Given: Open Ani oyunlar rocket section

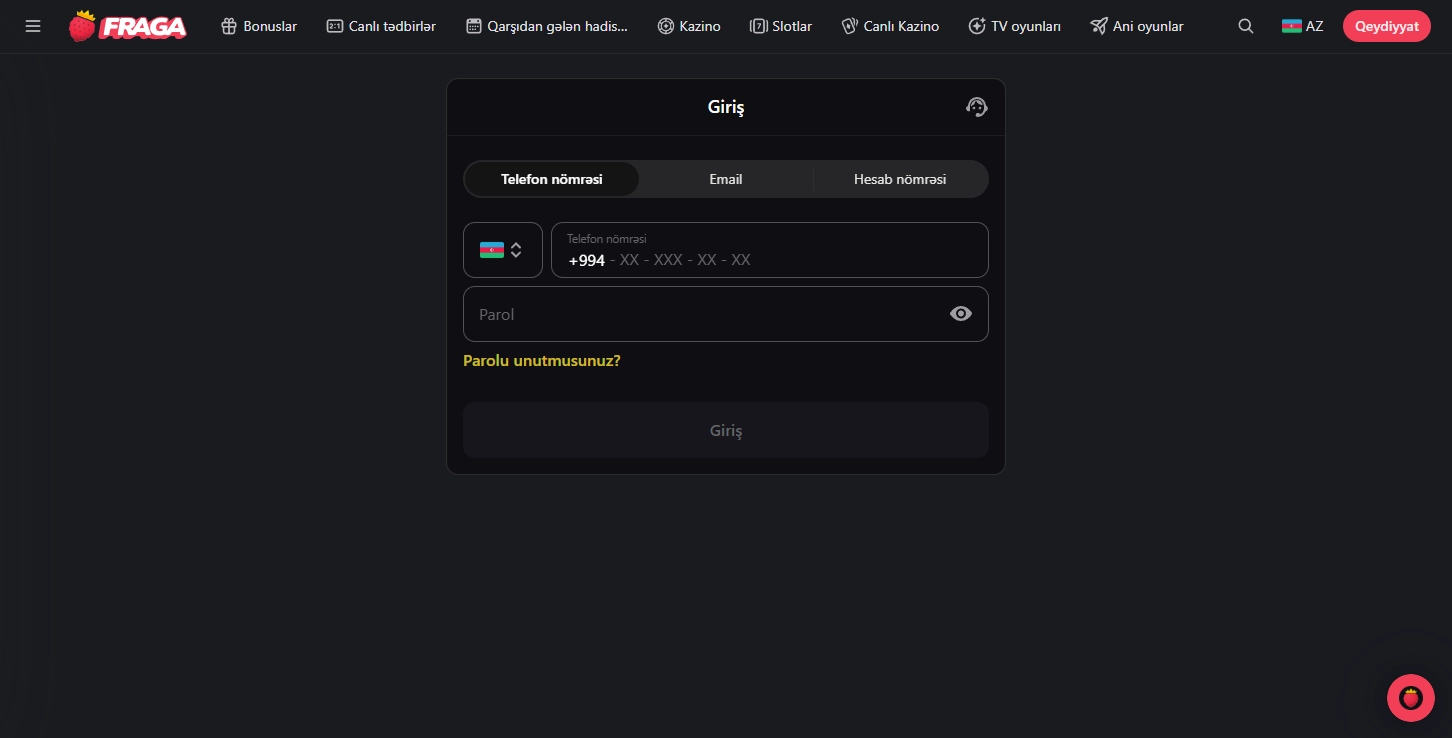Looking at the screenshot, I should 1137,26.
